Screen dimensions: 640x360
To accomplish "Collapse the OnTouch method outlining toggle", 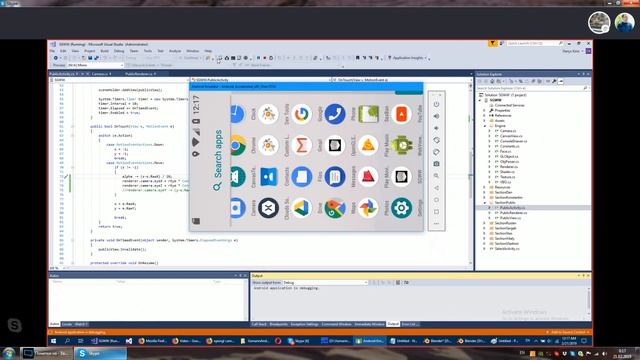I will (73, 127).
